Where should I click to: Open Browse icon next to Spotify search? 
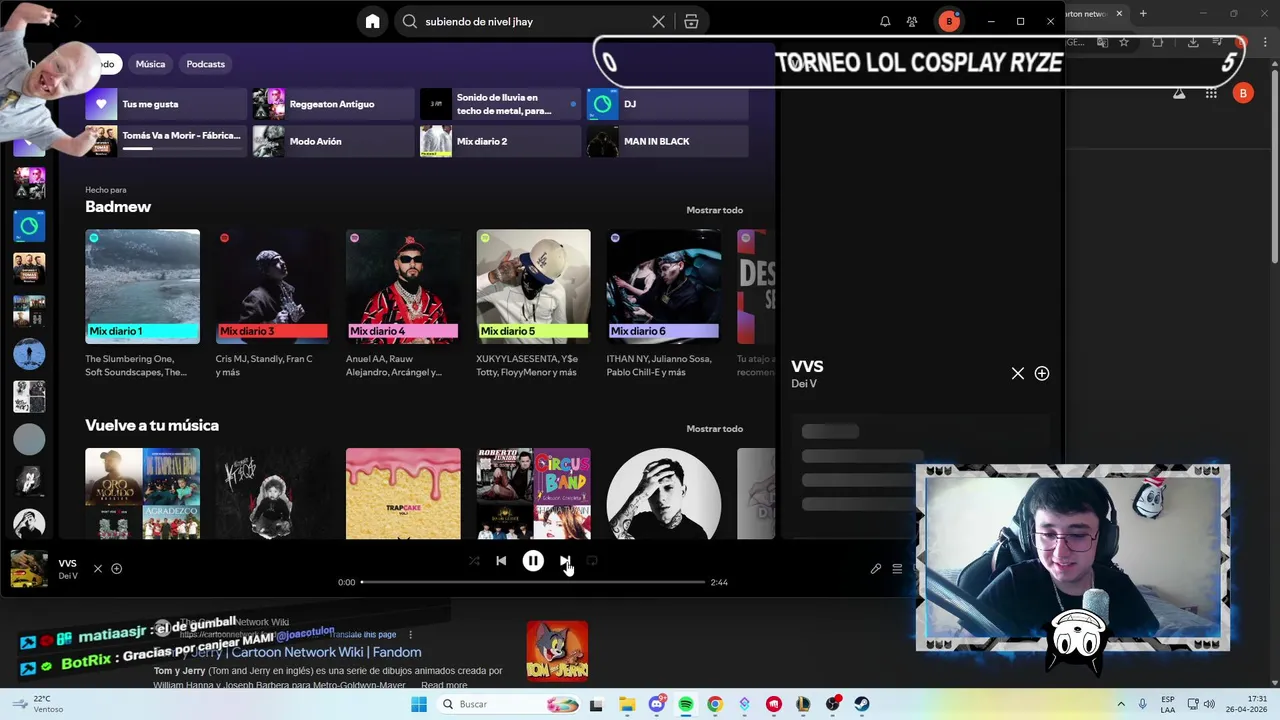[x=691, y=22]
